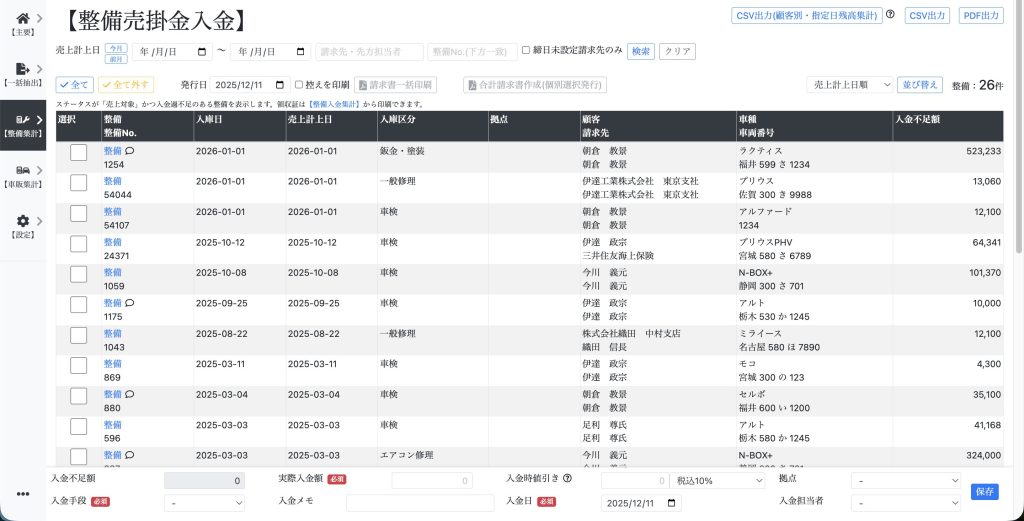Click the 検索 search button
Image resolution: width=1024 pixels, height=521 pixels.
[641, 51]
